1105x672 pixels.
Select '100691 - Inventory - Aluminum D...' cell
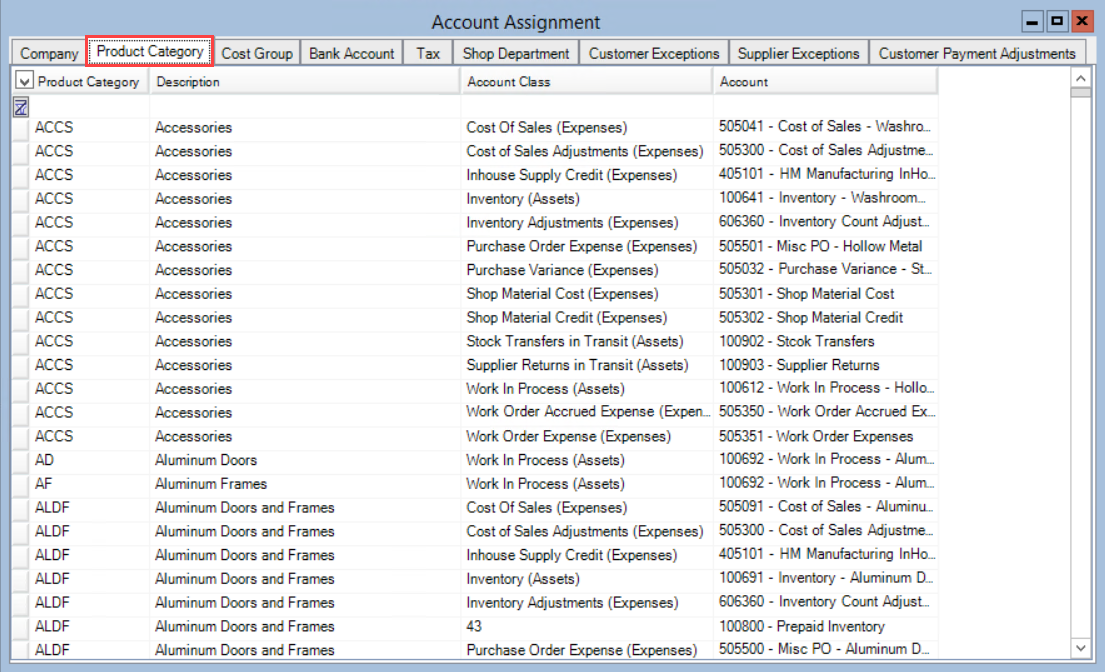825,579
